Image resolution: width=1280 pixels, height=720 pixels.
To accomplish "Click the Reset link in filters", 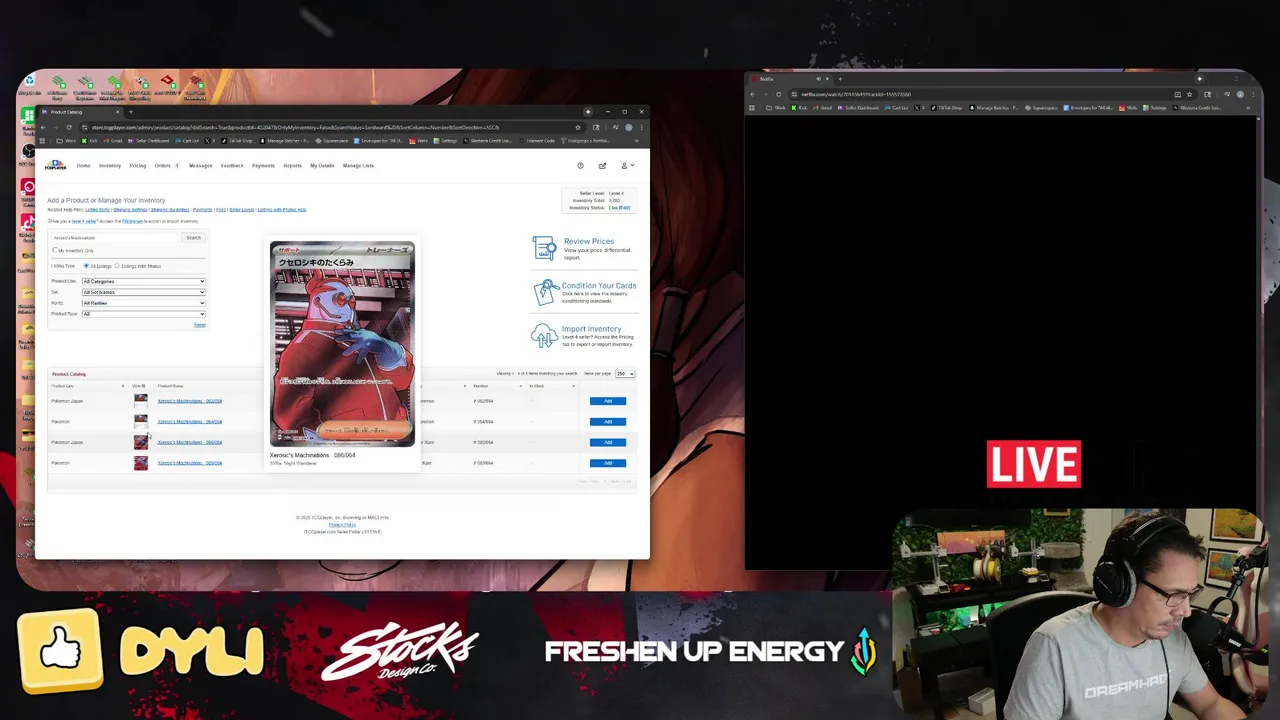I will 200,325.
